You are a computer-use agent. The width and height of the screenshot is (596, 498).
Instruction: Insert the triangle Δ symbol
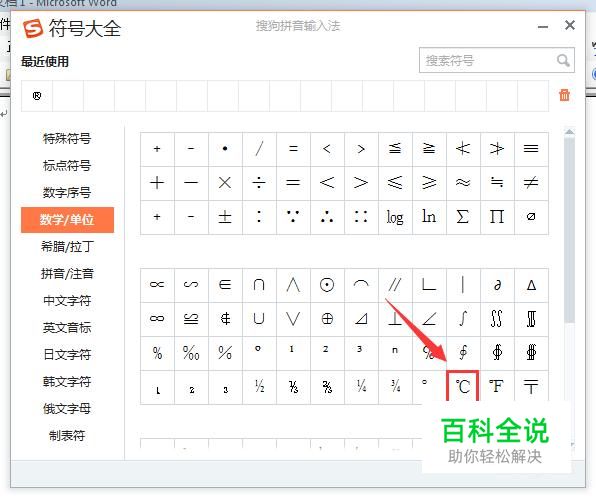[531, 285]
